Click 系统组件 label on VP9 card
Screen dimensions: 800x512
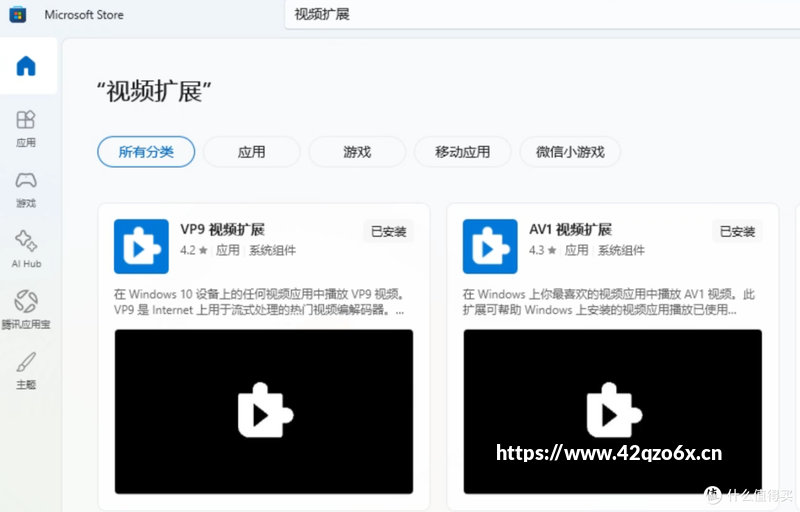coord(272,250)
